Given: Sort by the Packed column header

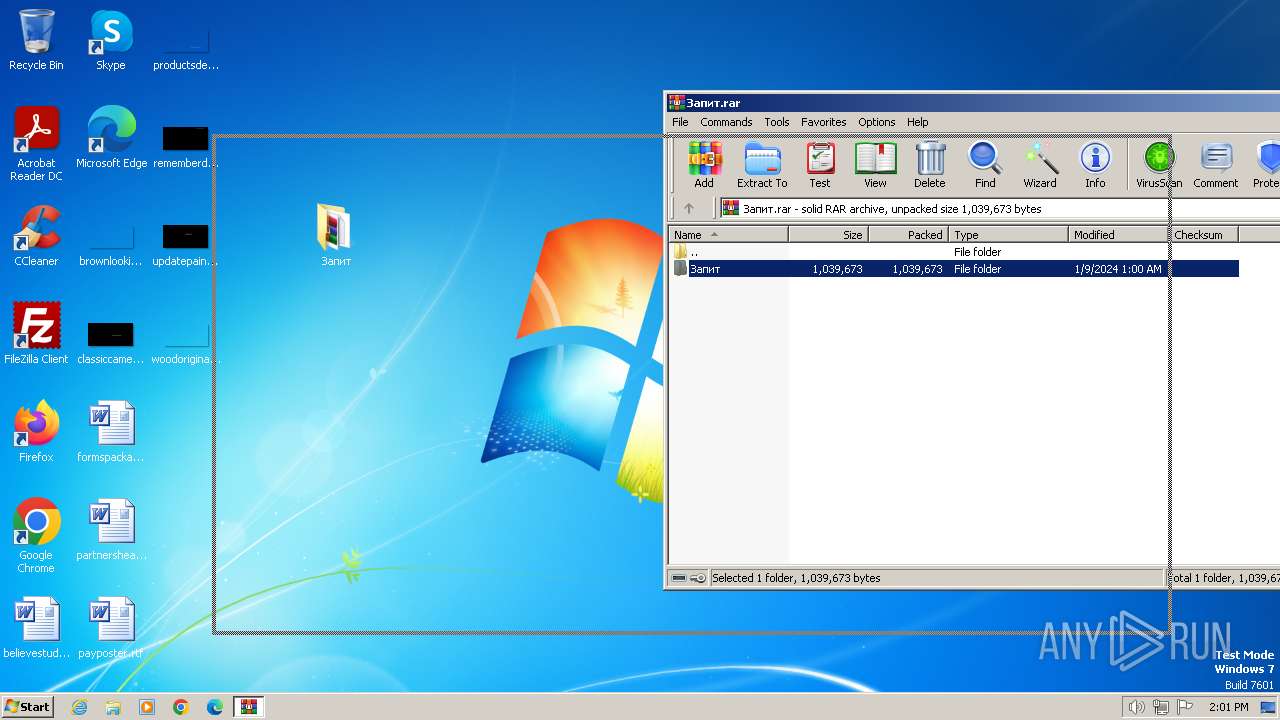Looking at the screenshot, I should coord(908,235).
